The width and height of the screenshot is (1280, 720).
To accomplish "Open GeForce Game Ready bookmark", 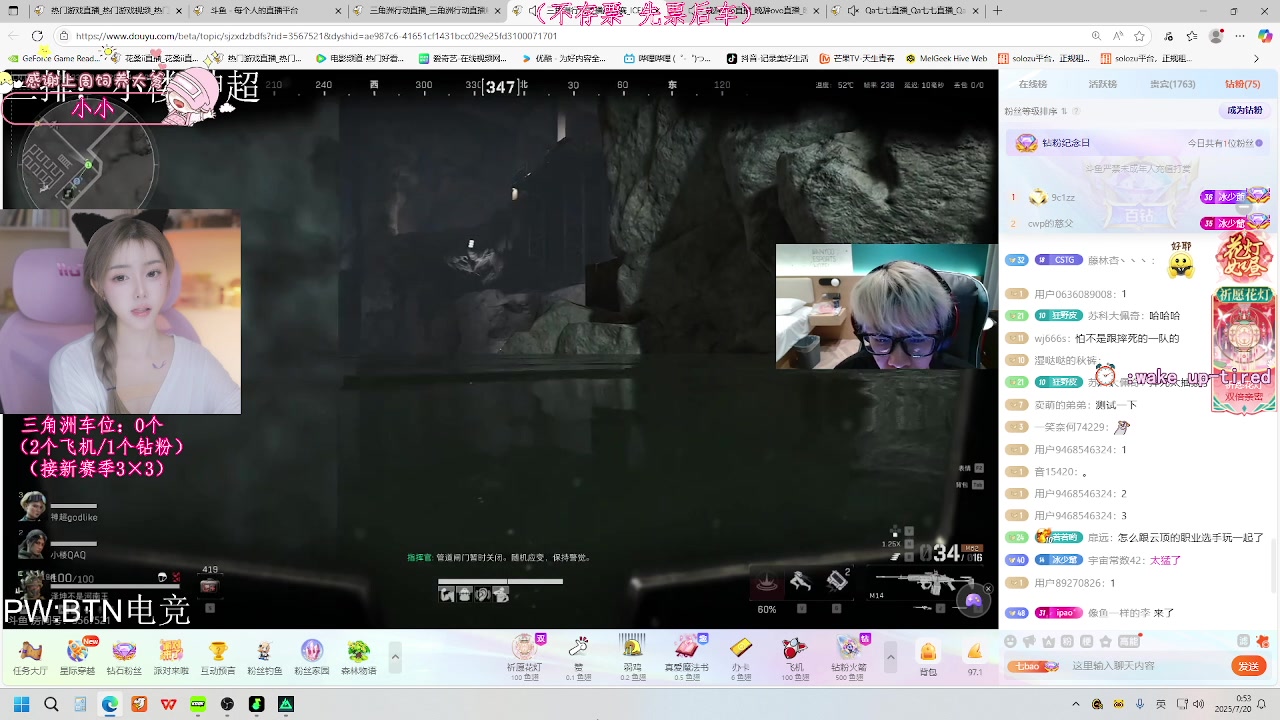I will click(x=55, y=59).
